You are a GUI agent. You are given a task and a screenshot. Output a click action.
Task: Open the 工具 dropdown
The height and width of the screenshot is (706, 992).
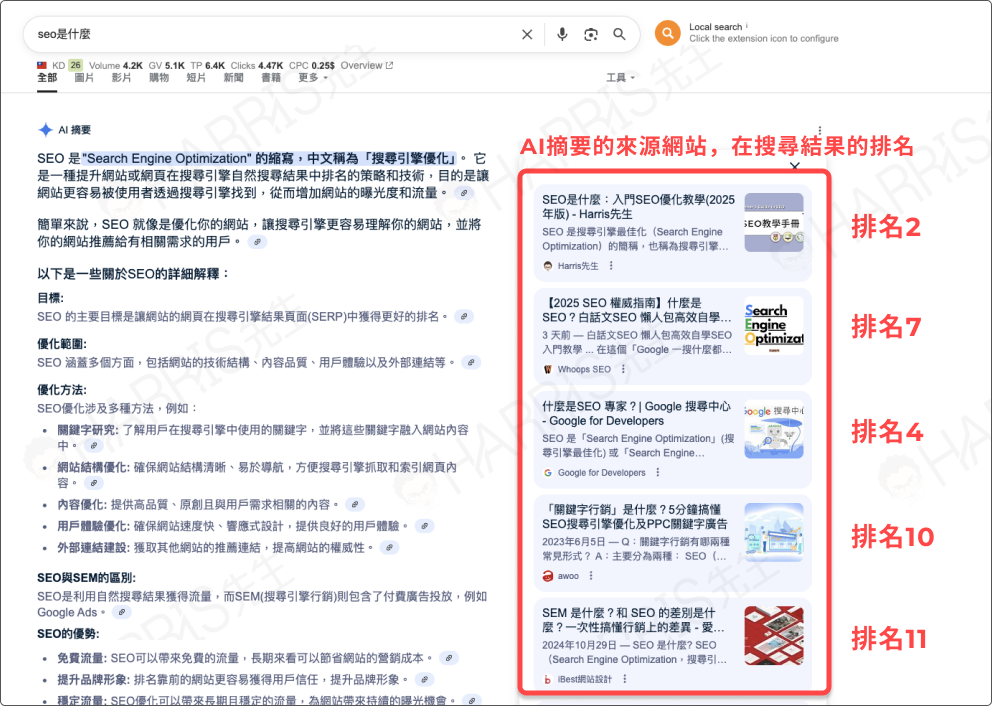tap(620, 78)
